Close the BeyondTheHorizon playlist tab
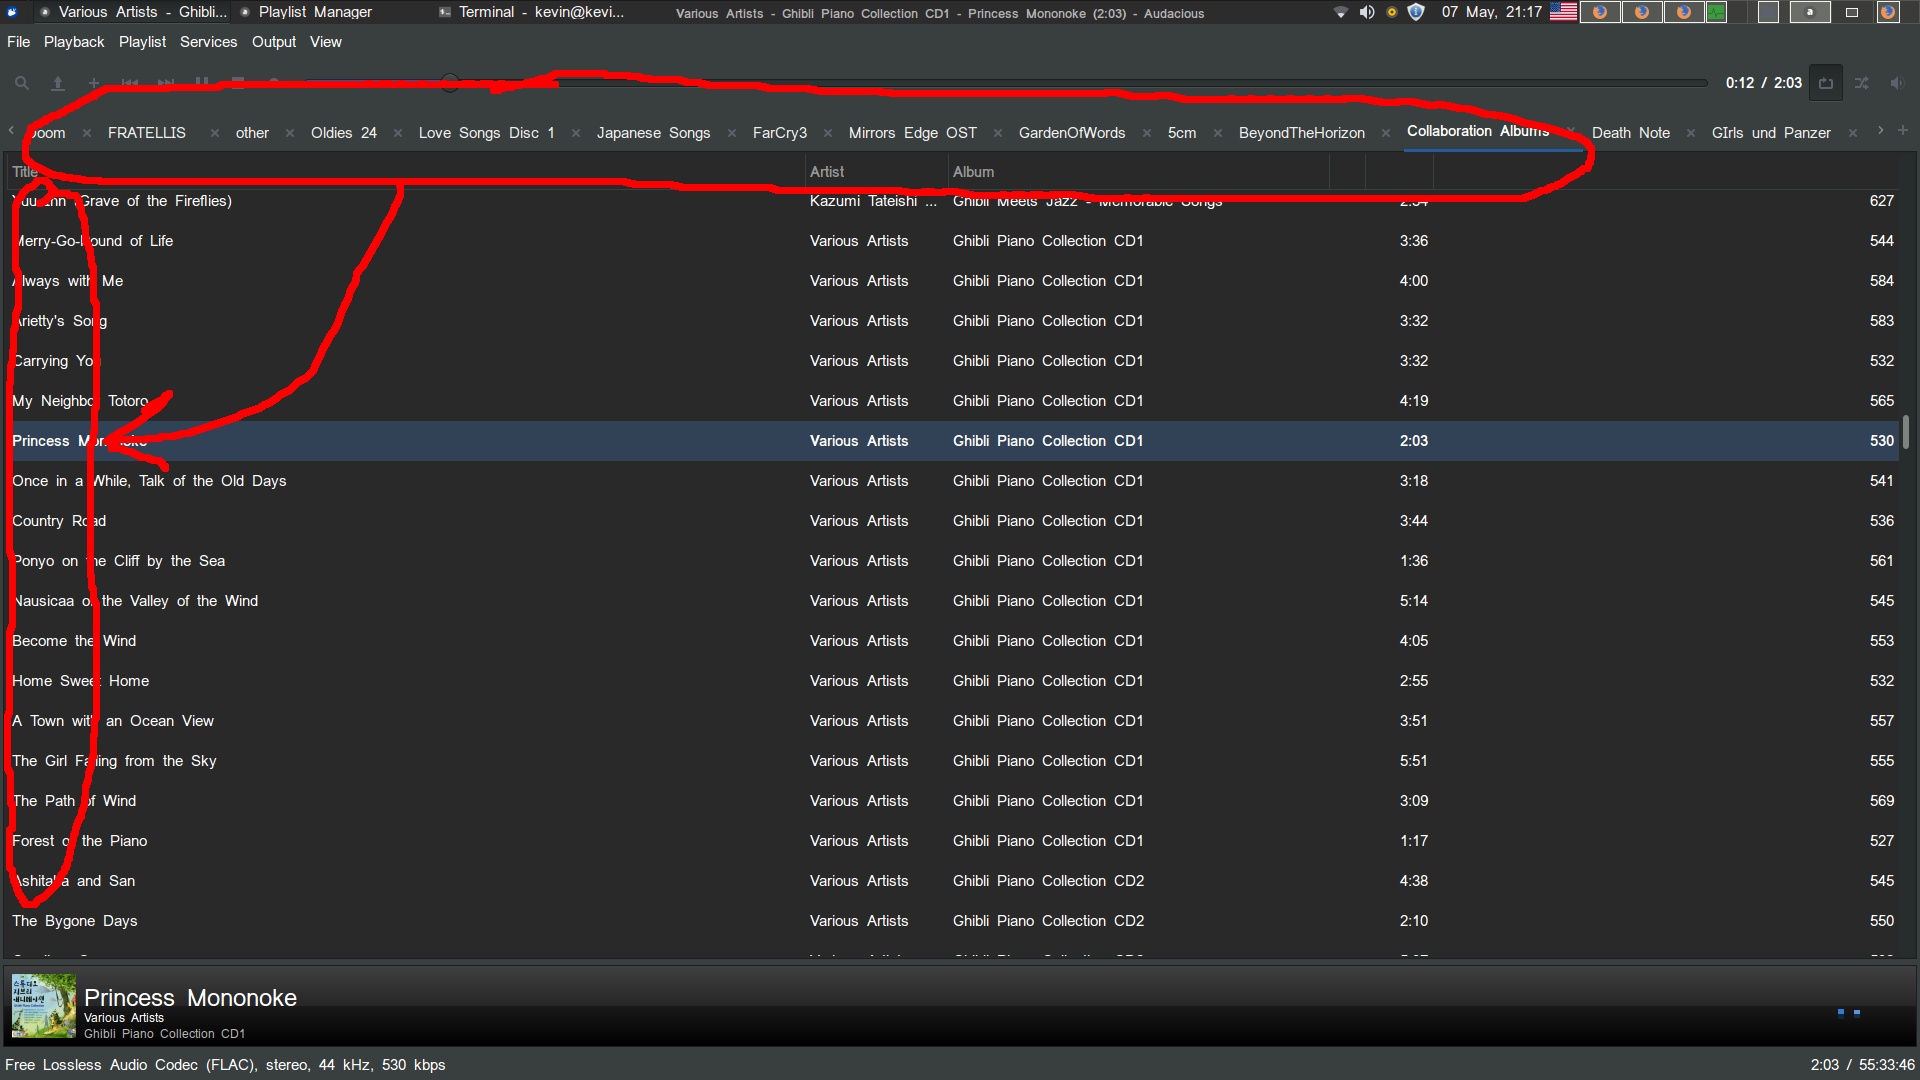This screenshot has height=1080, width=1920. [x=1386, y=133]
